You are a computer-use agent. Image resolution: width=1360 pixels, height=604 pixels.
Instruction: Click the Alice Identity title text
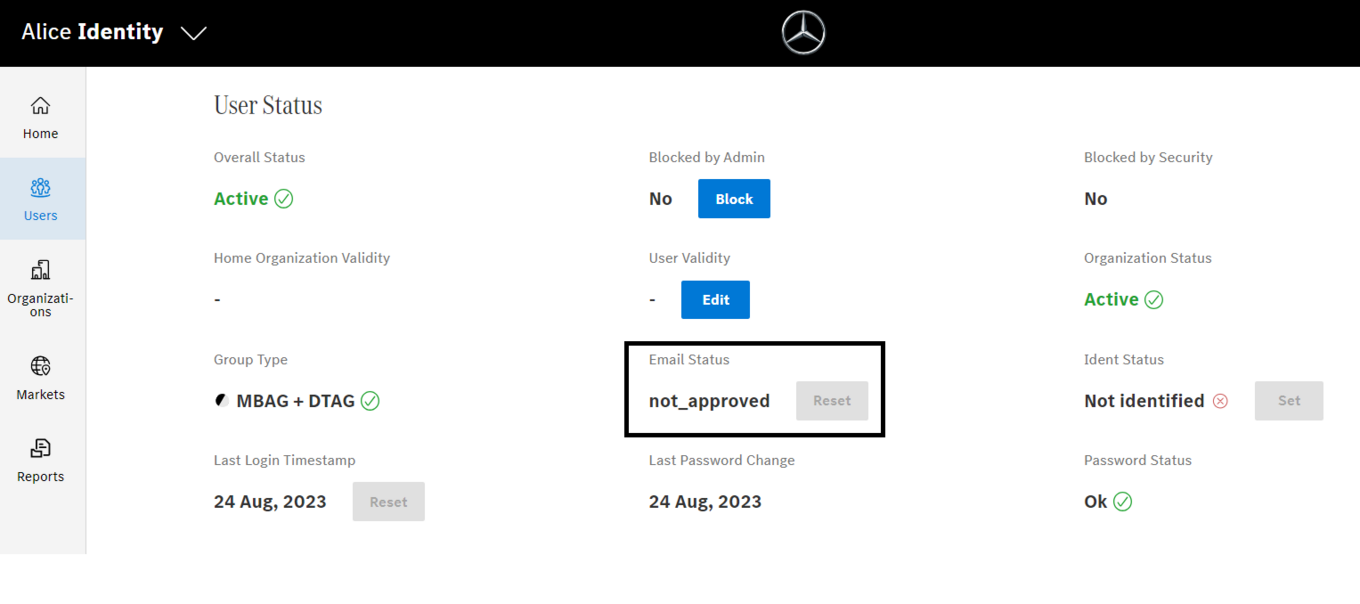click(x=92, y=32)
